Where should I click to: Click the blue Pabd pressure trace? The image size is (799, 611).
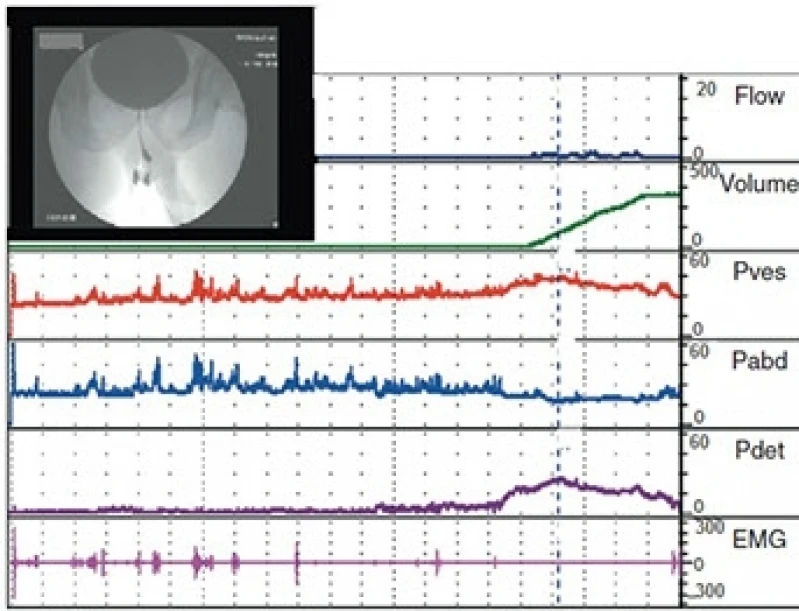(300, 385)
